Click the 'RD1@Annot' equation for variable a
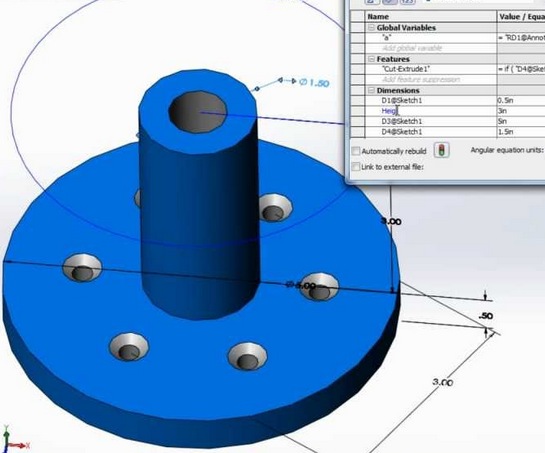This screenshot has width=545, height=453. click(521, 38)
